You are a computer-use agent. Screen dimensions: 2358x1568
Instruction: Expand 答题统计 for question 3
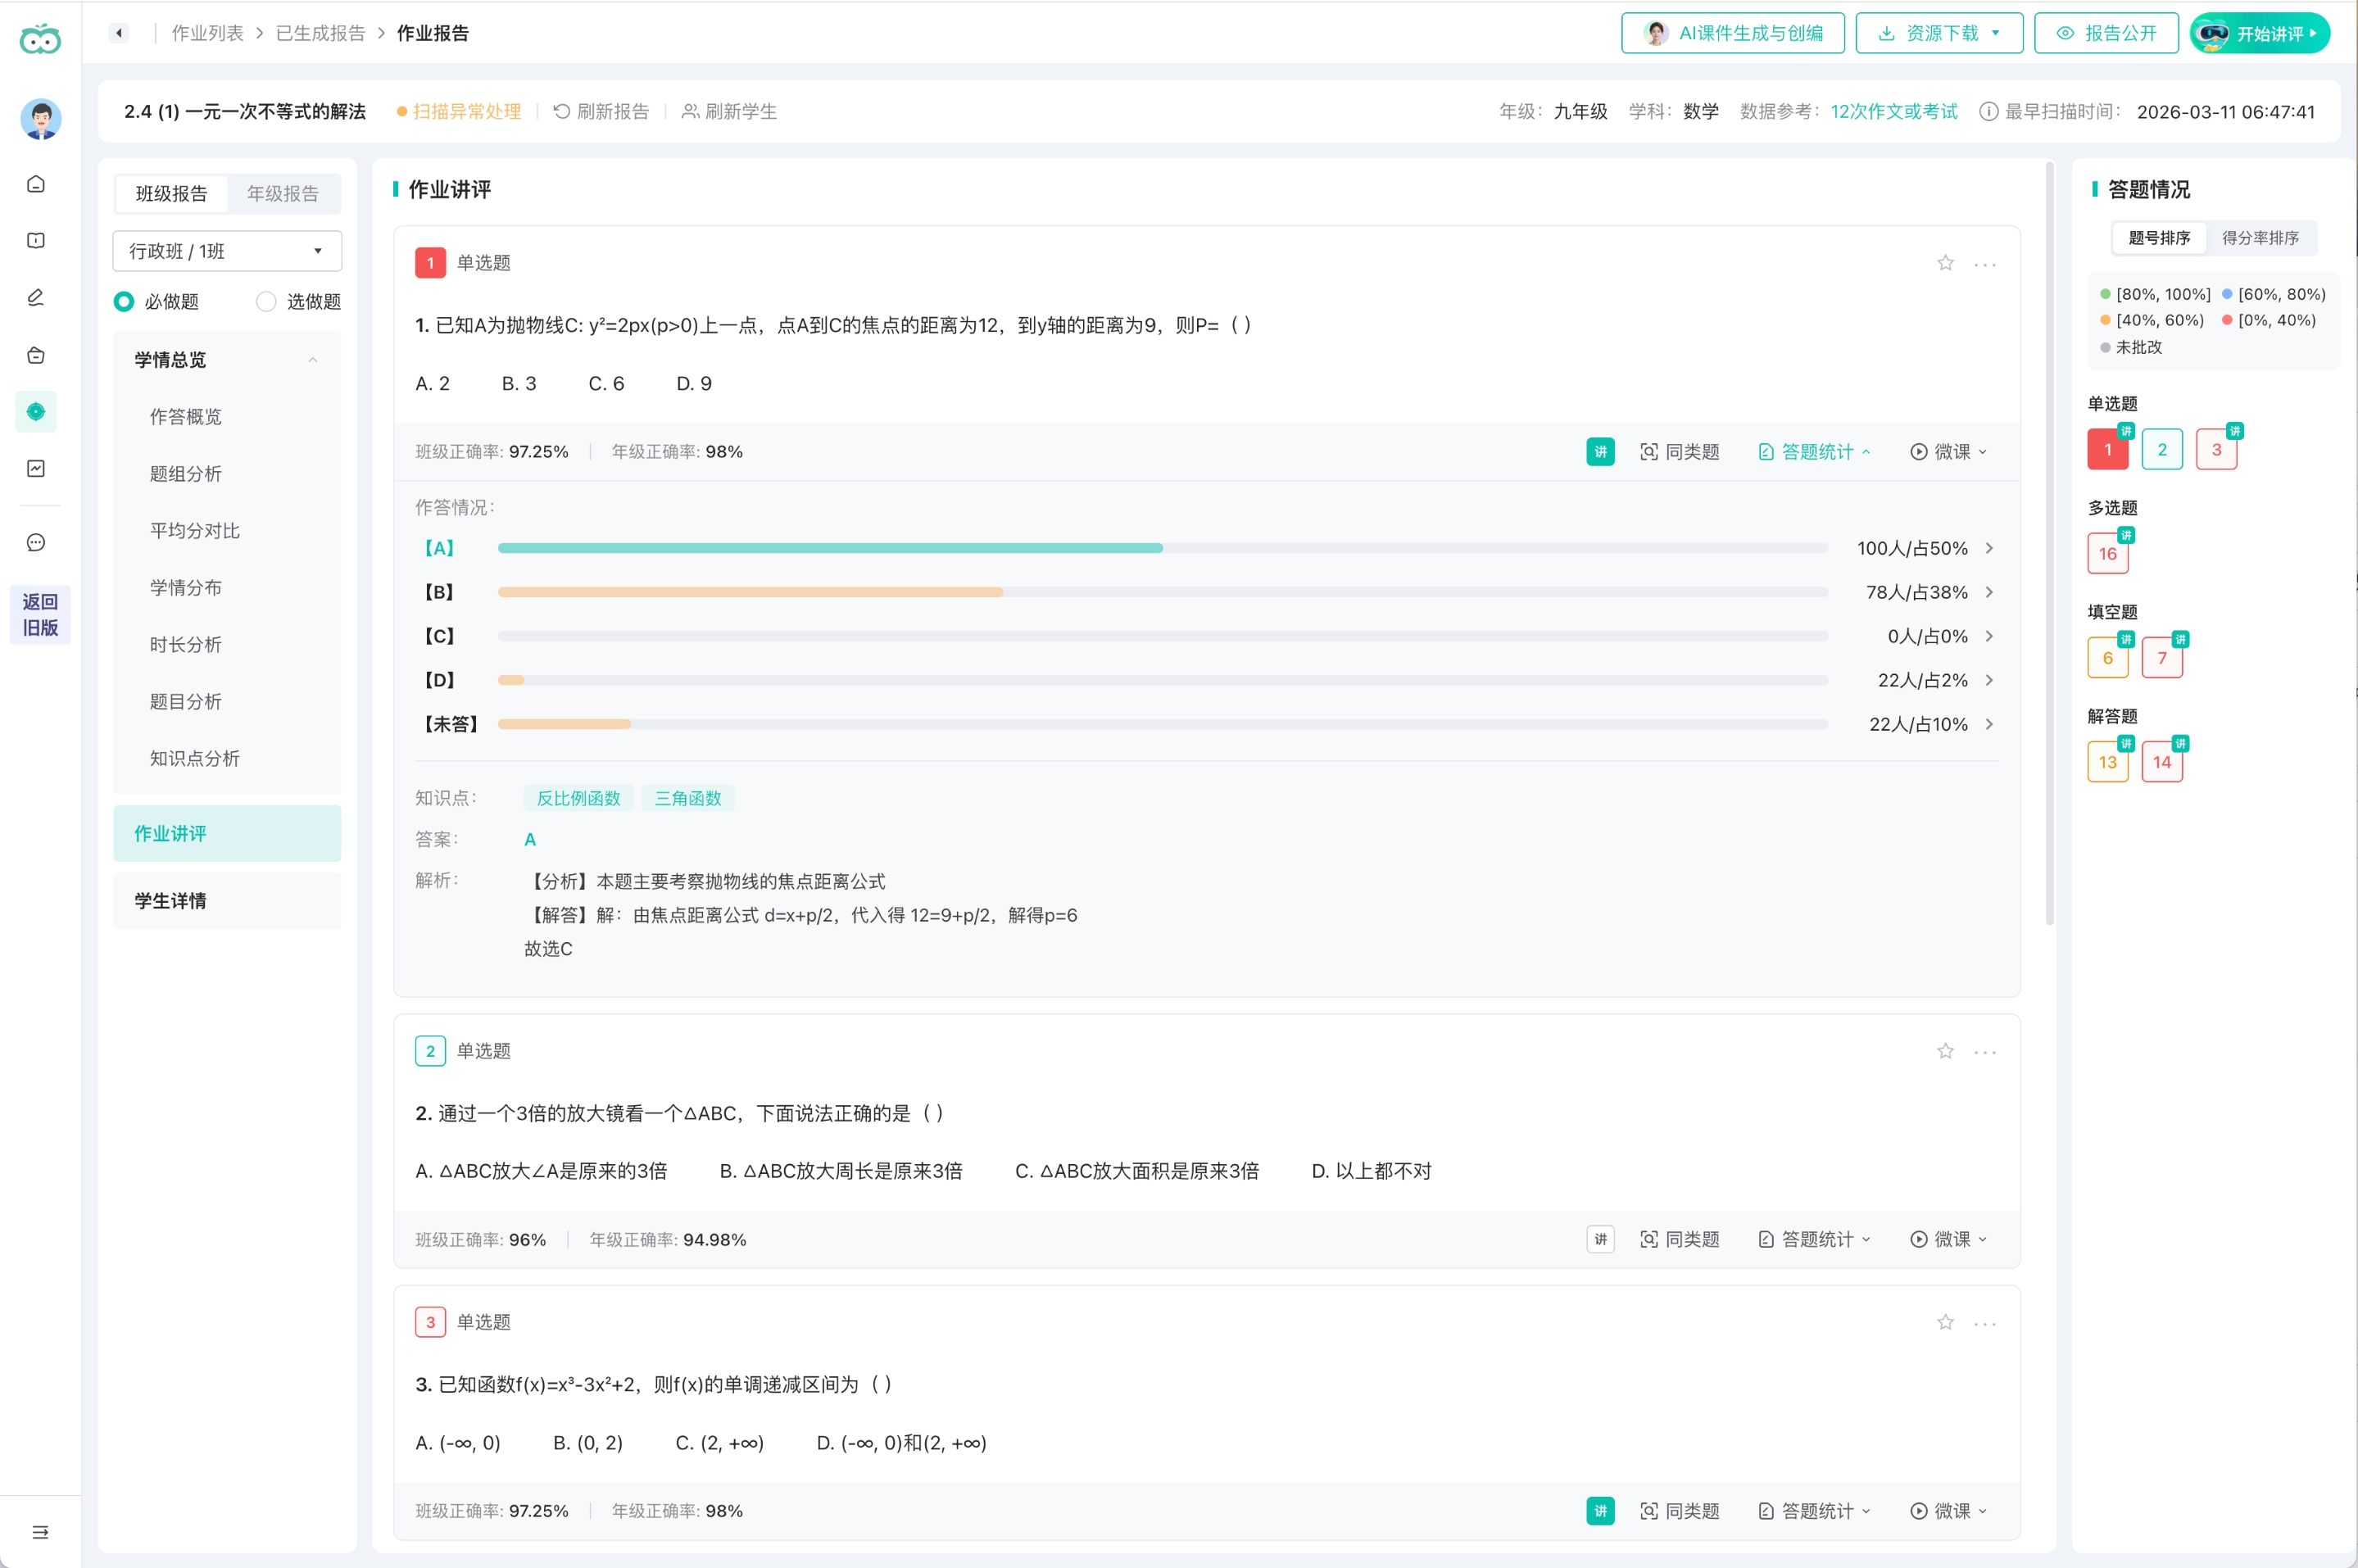click(x=1814, y=1510)
